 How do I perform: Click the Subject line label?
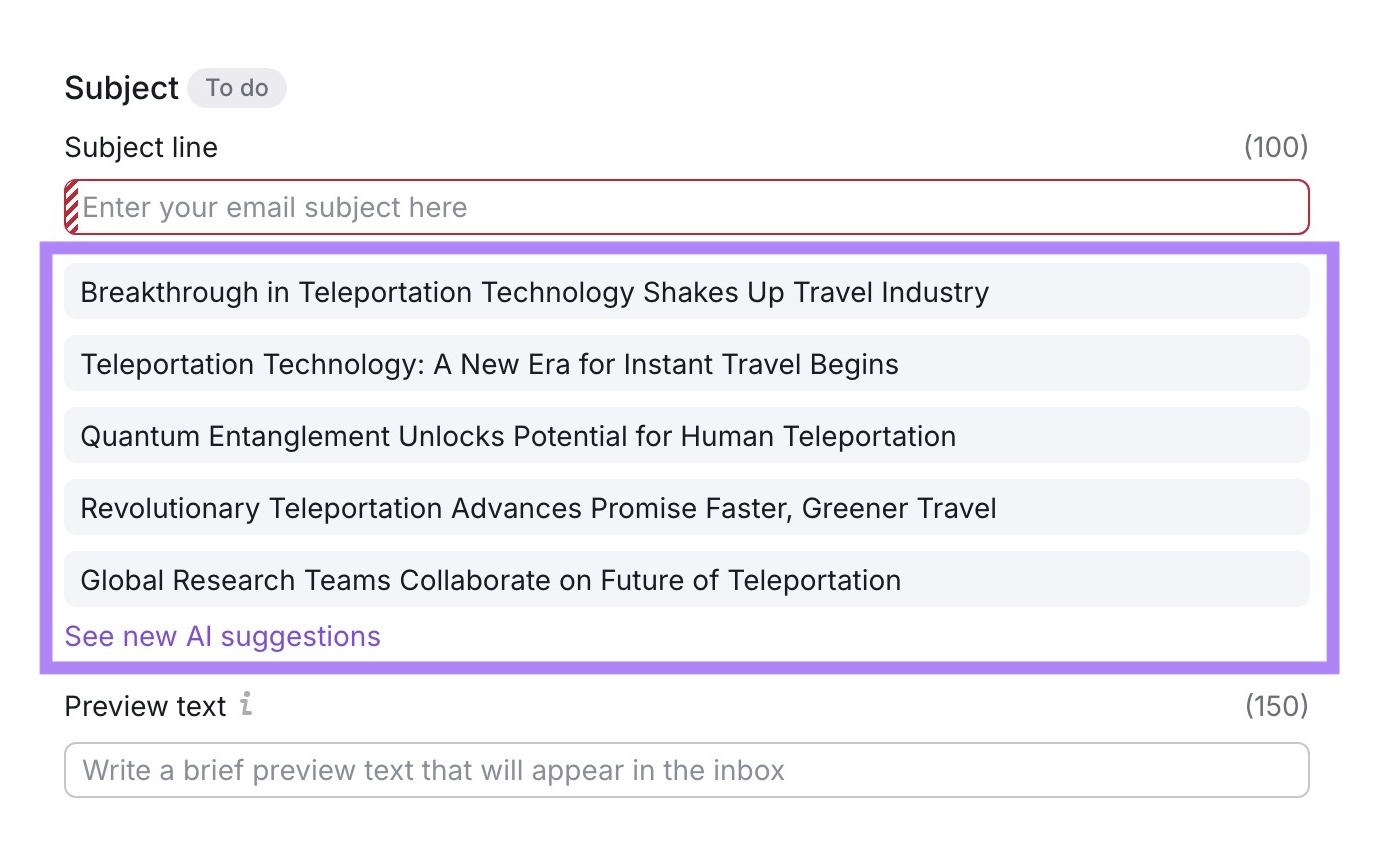[x=141, y=147]
